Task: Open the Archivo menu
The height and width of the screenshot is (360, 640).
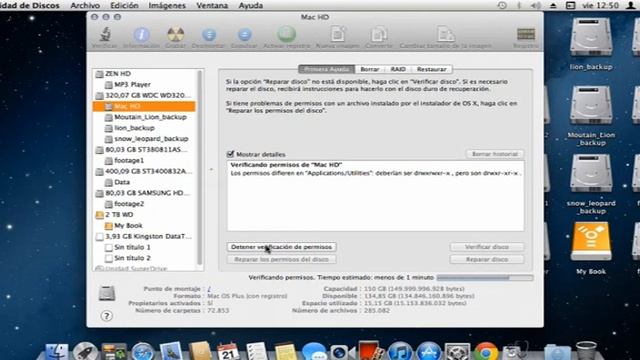Action: 85,5
